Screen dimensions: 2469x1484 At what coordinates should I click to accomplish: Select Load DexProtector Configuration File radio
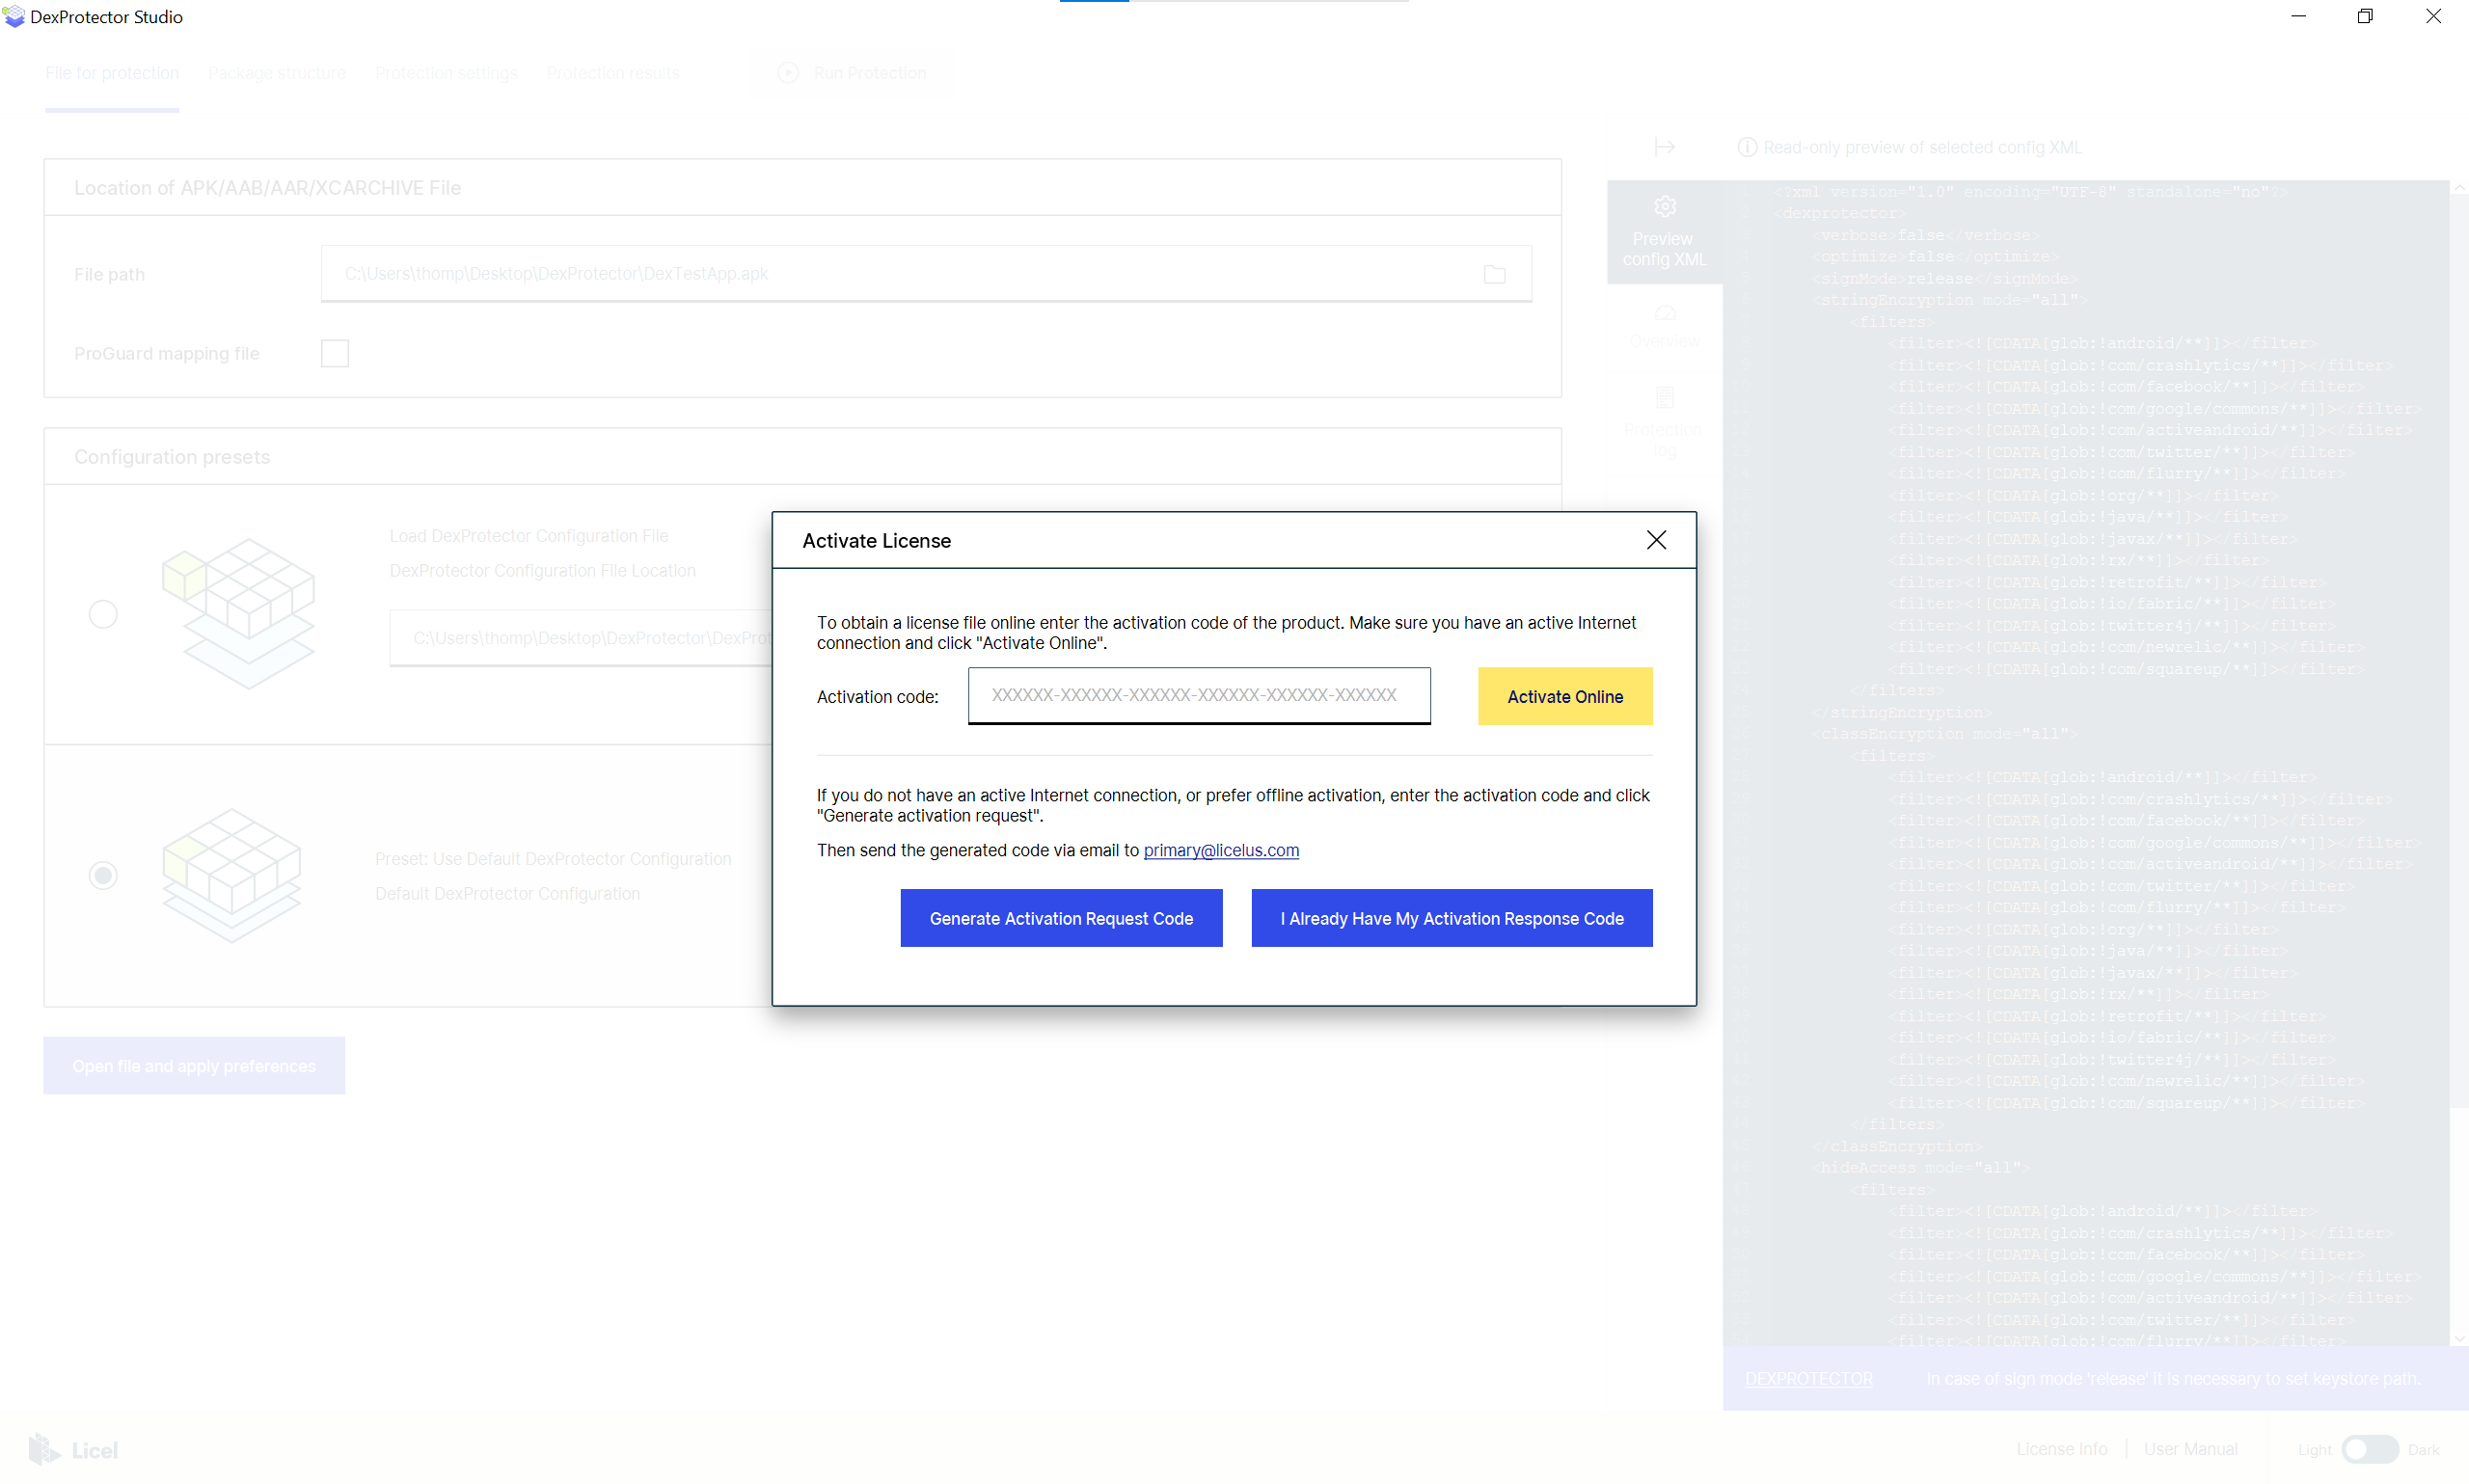point(103,614)
